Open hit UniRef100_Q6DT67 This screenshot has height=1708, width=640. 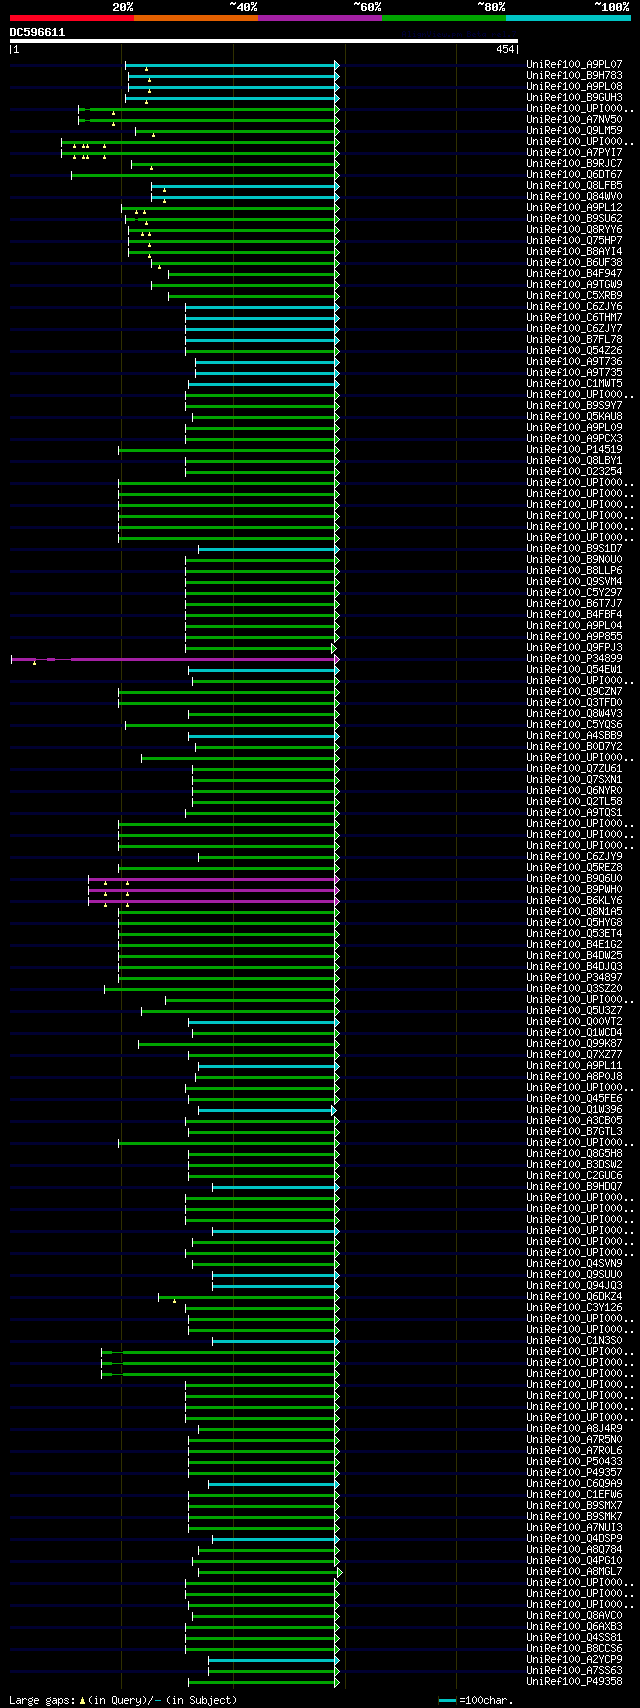(x=574, y=175)
